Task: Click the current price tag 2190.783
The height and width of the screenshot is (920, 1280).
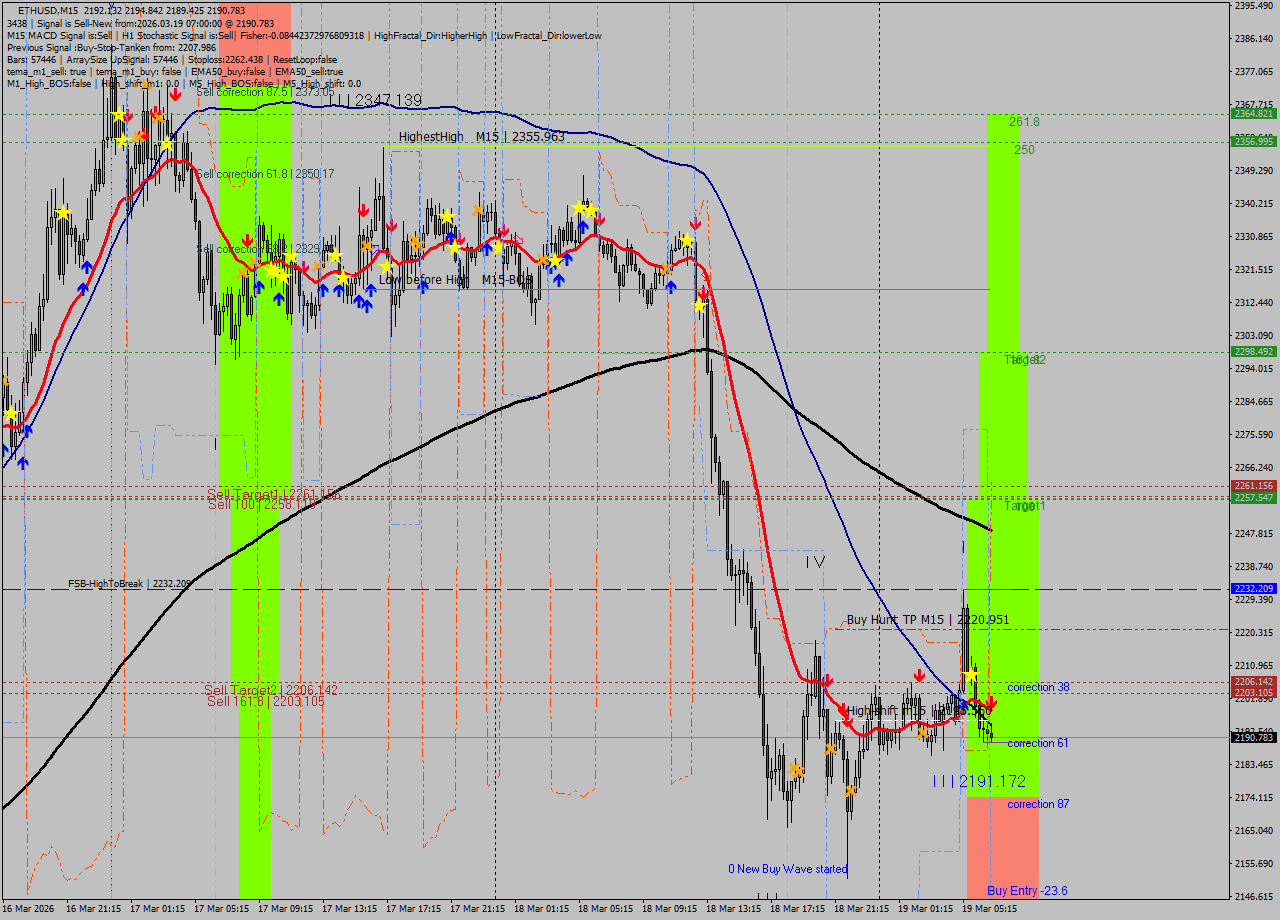Action: pyautogui.click(x=1253, y=738)
